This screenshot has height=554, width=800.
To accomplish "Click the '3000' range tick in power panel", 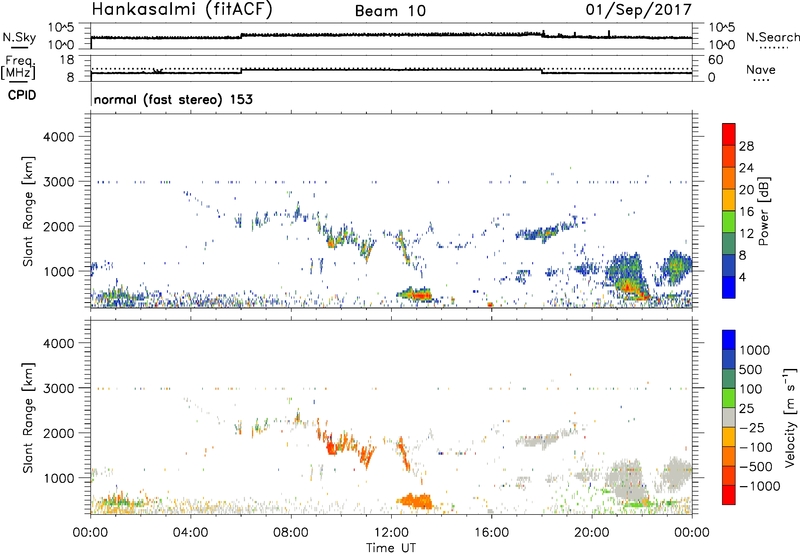I will 58,182.
